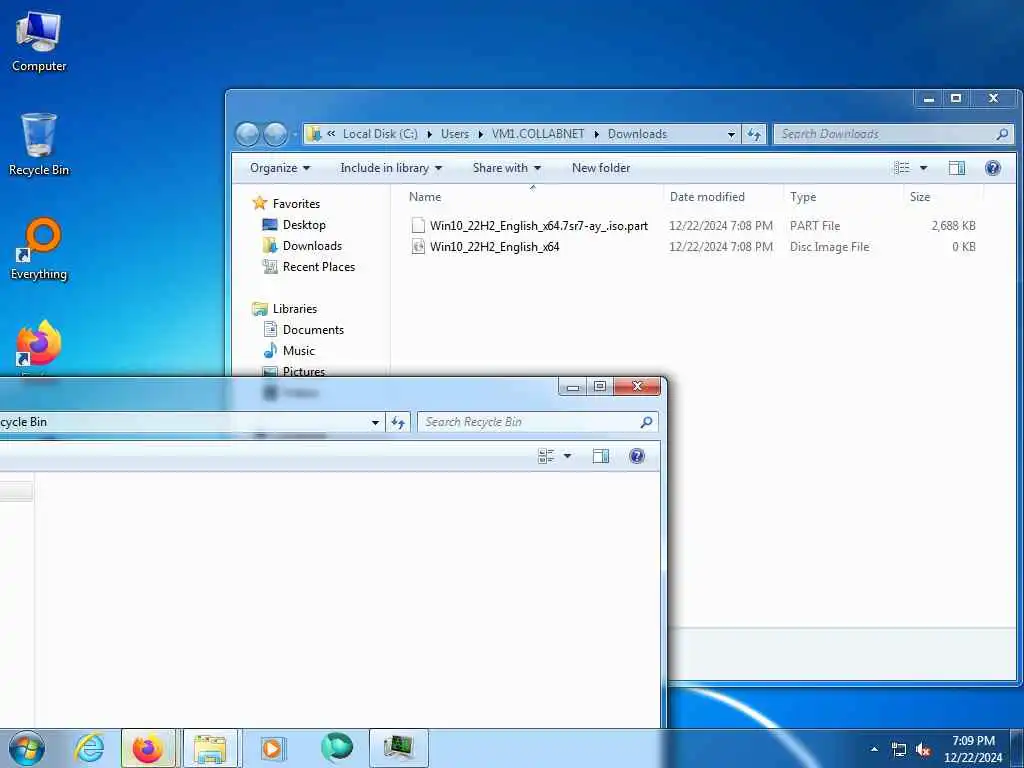Sort by the Name column header
This screenshot has height=768, width=1024.
click(425, 197)
